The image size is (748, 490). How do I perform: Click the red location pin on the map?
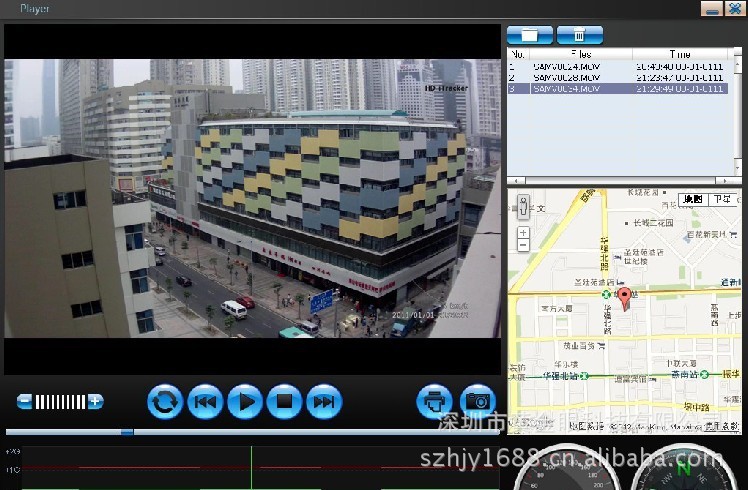[x=624, y=299]
